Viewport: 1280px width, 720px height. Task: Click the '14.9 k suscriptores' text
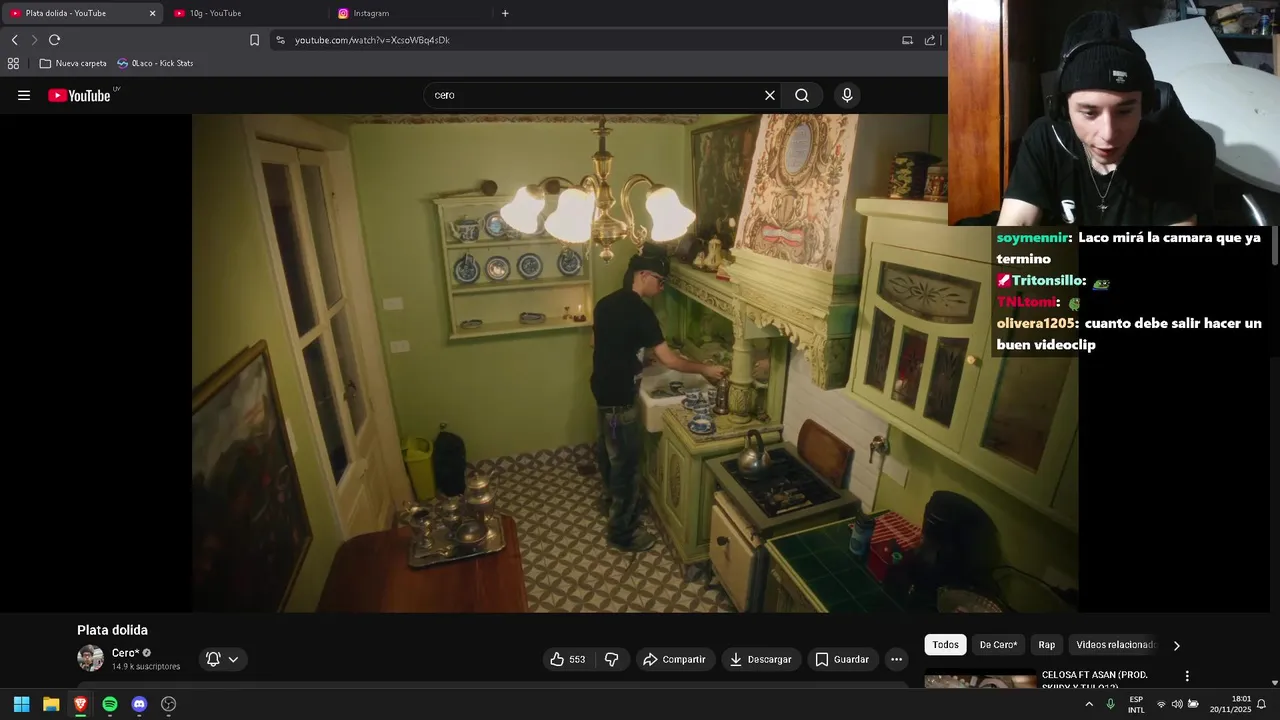click(146, 666)
